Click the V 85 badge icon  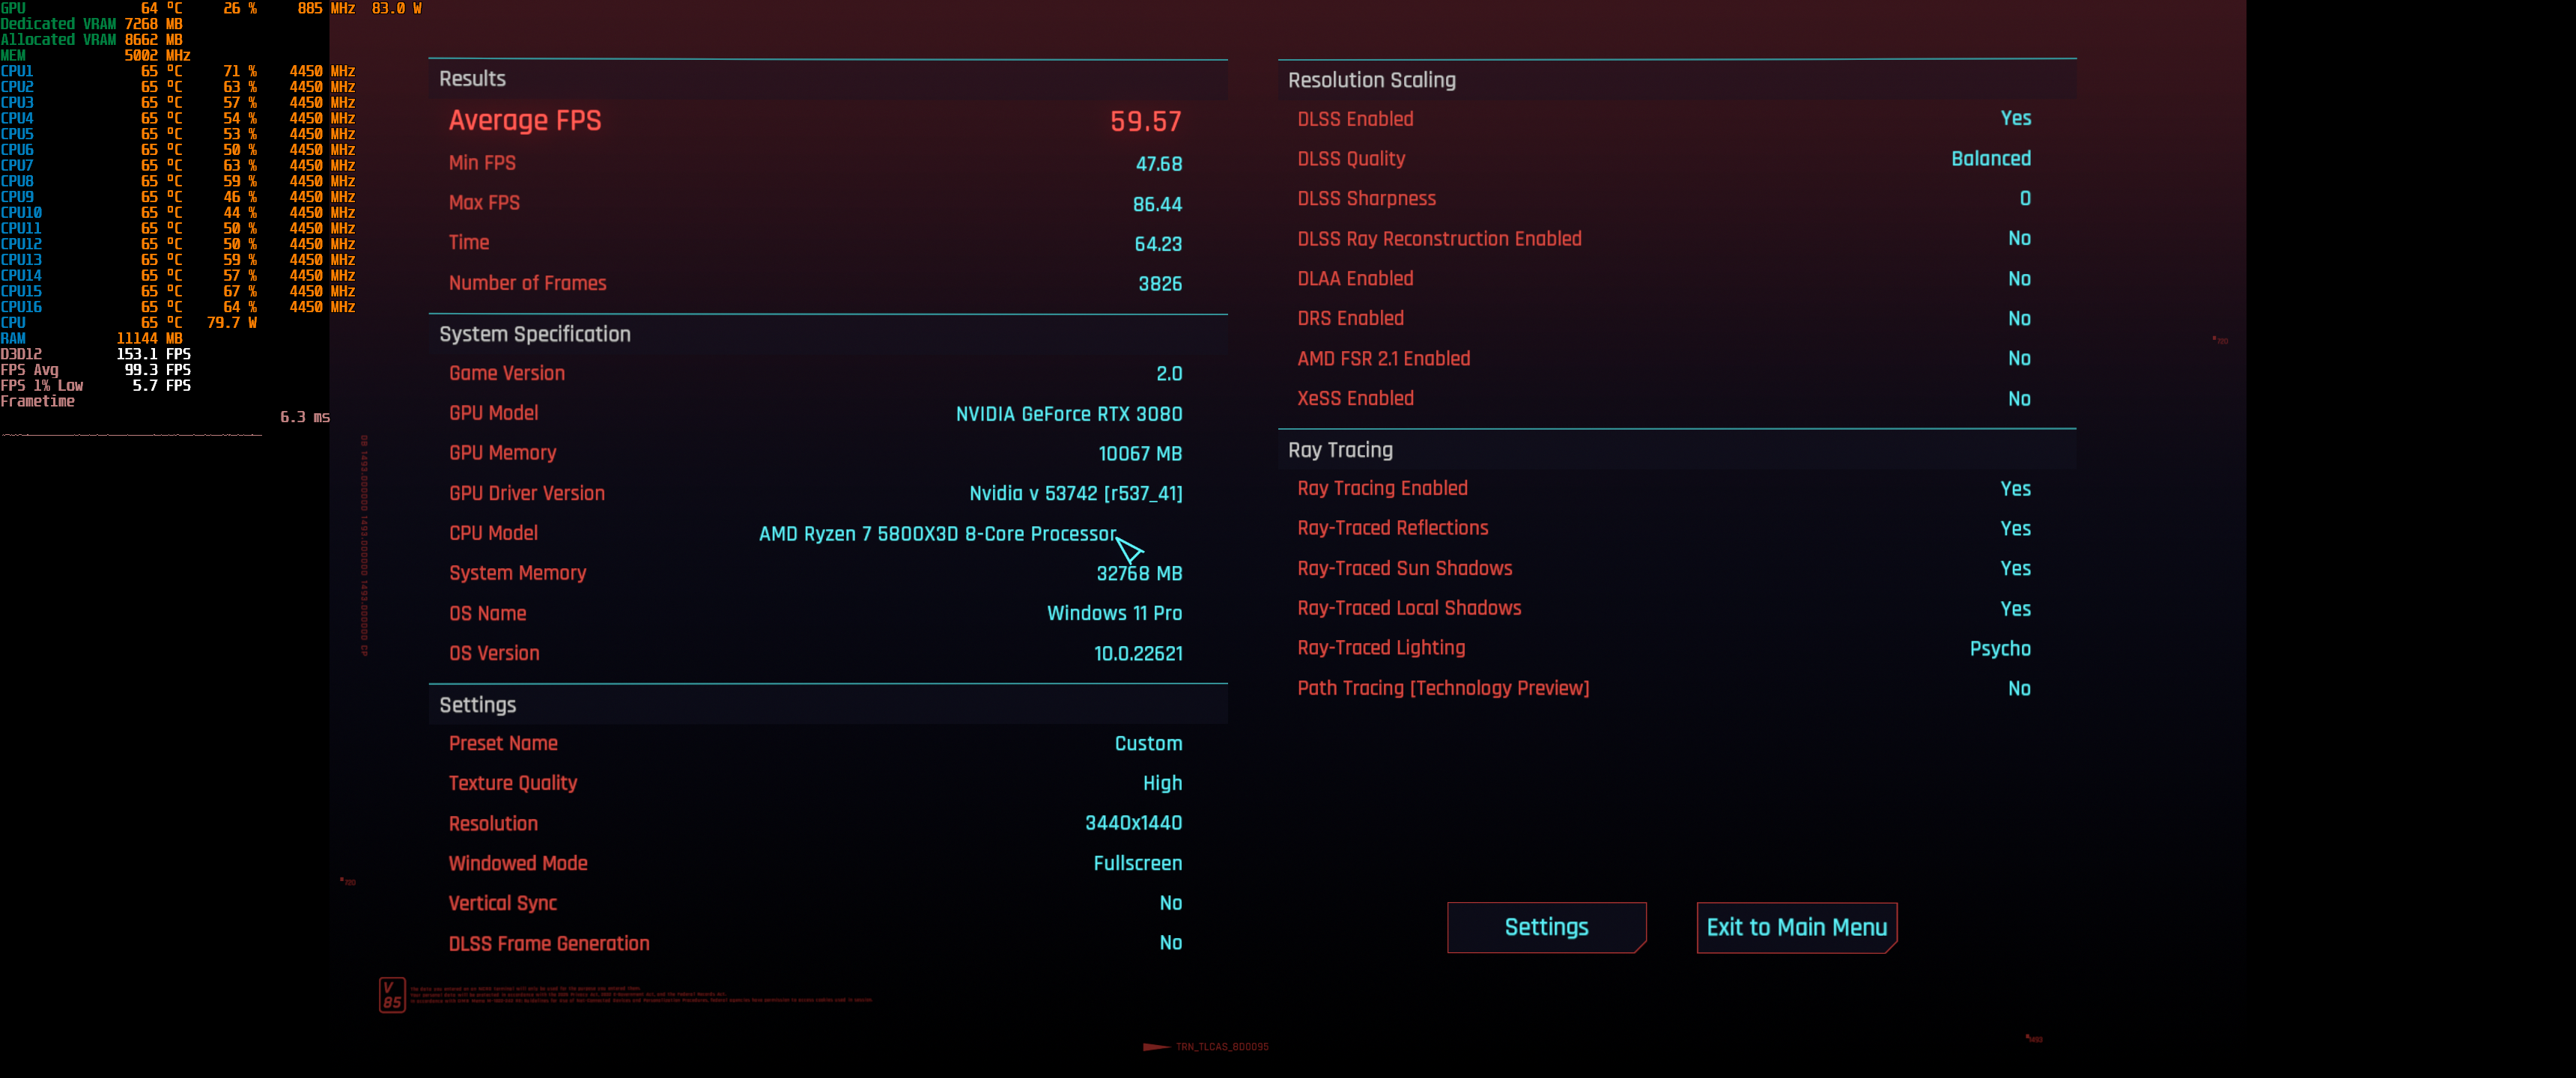(x=392, y=994)
